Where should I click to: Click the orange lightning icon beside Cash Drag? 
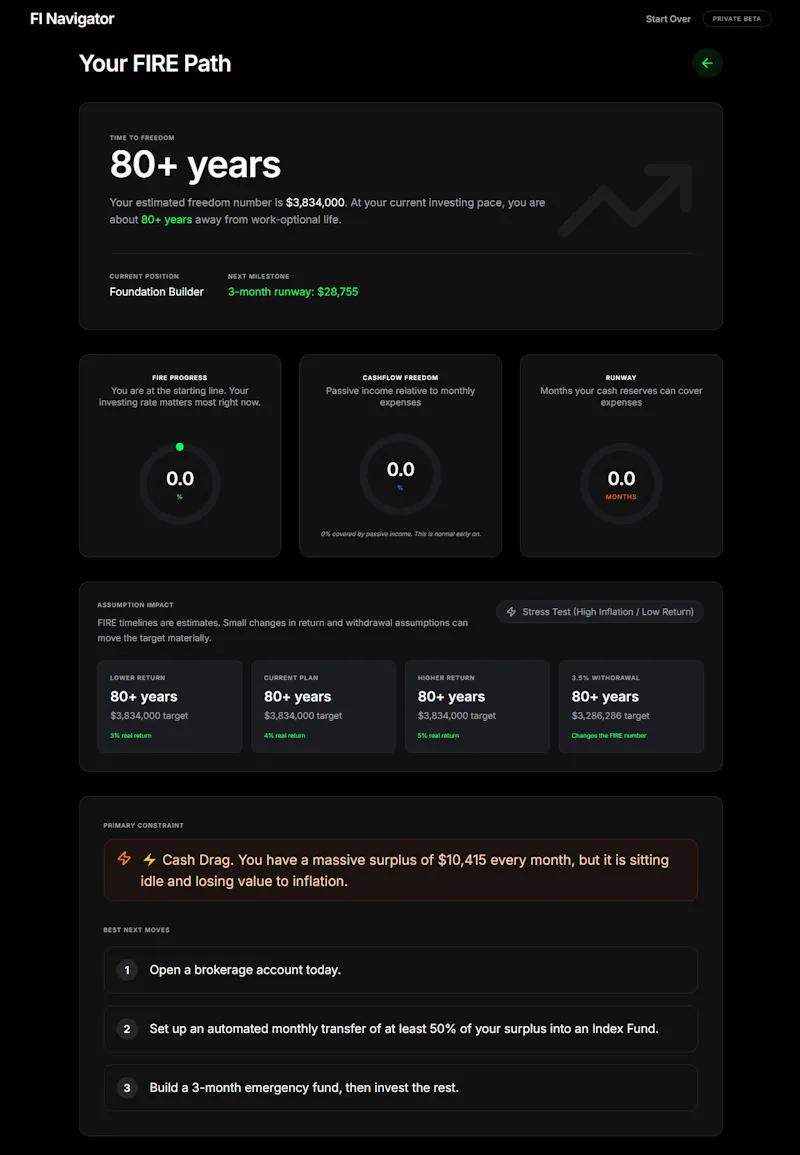click(124, 859)
